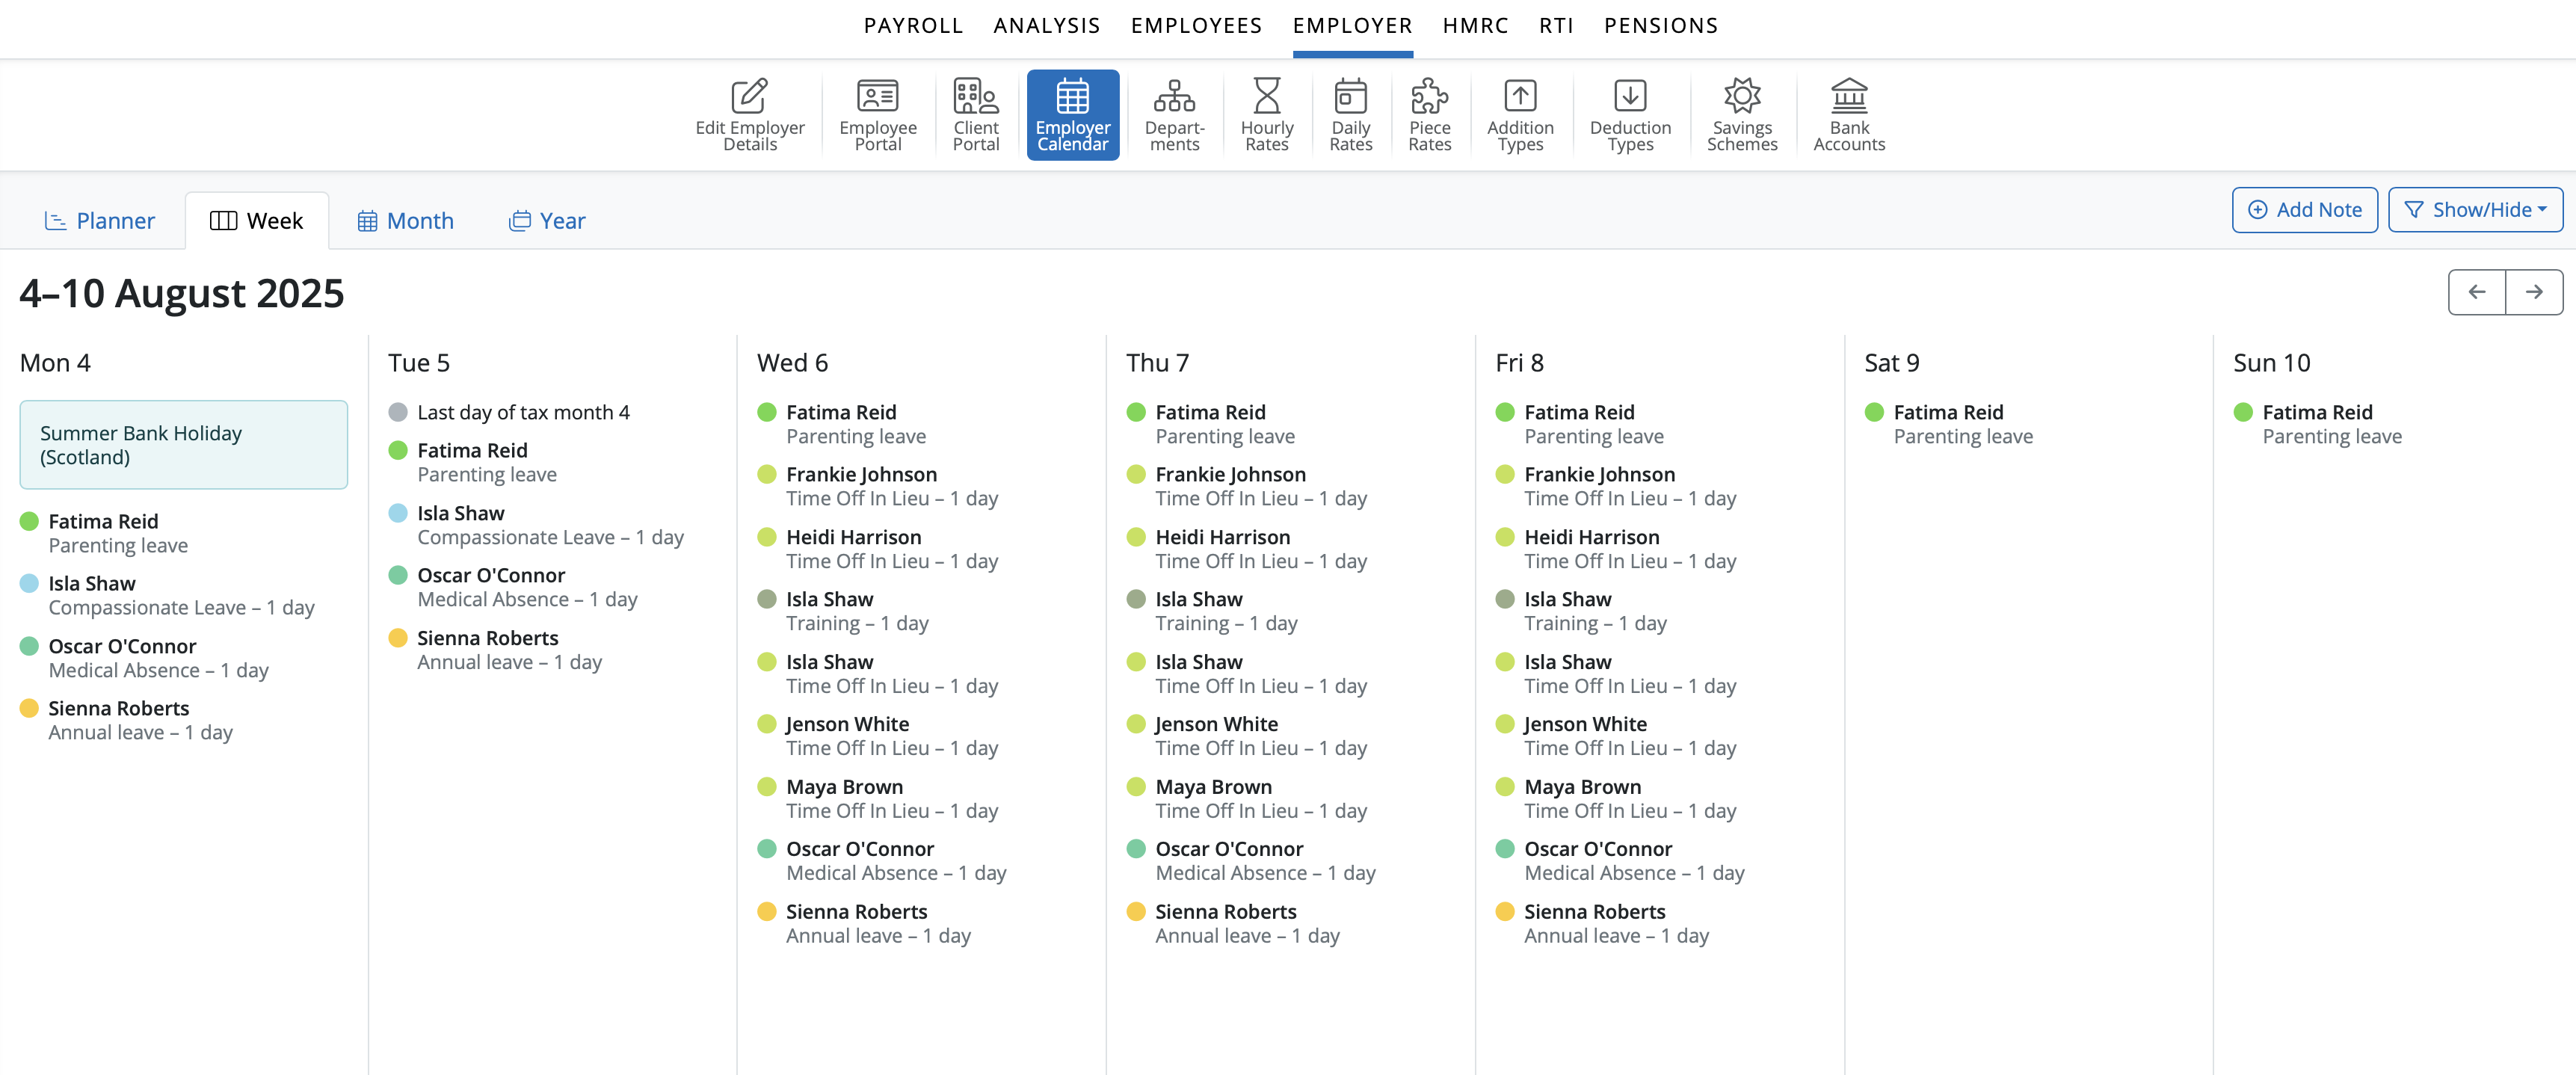Go to next week arrow

pyautogui.click(x=2533, y=292)
